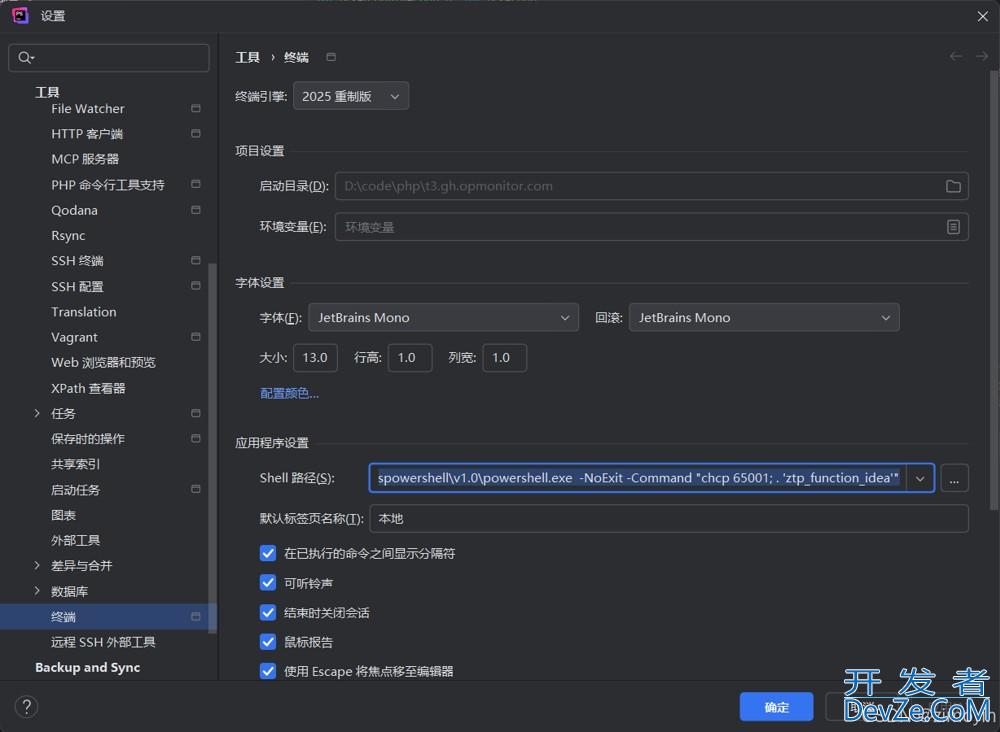
Task: Click project-level icon beside Vagrant
Action: click(196, 337)
